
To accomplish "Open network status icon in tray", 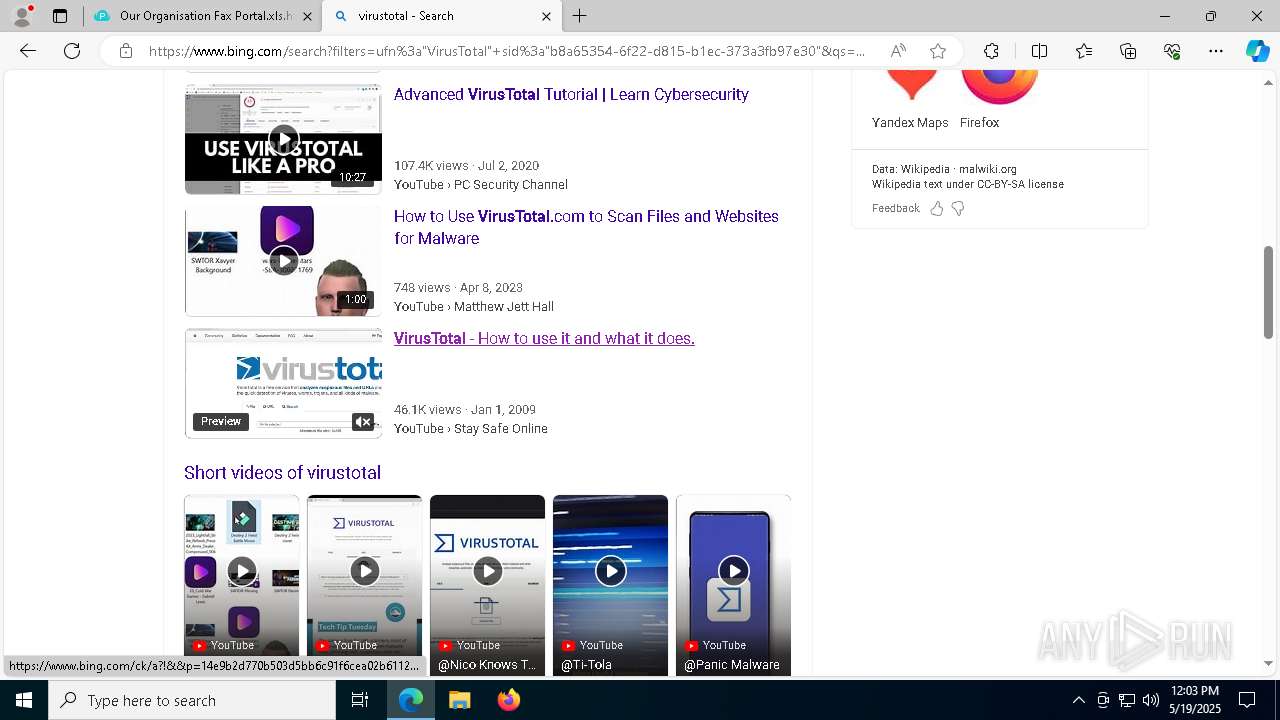I will pyautogui.click(x=1127, y=700).
